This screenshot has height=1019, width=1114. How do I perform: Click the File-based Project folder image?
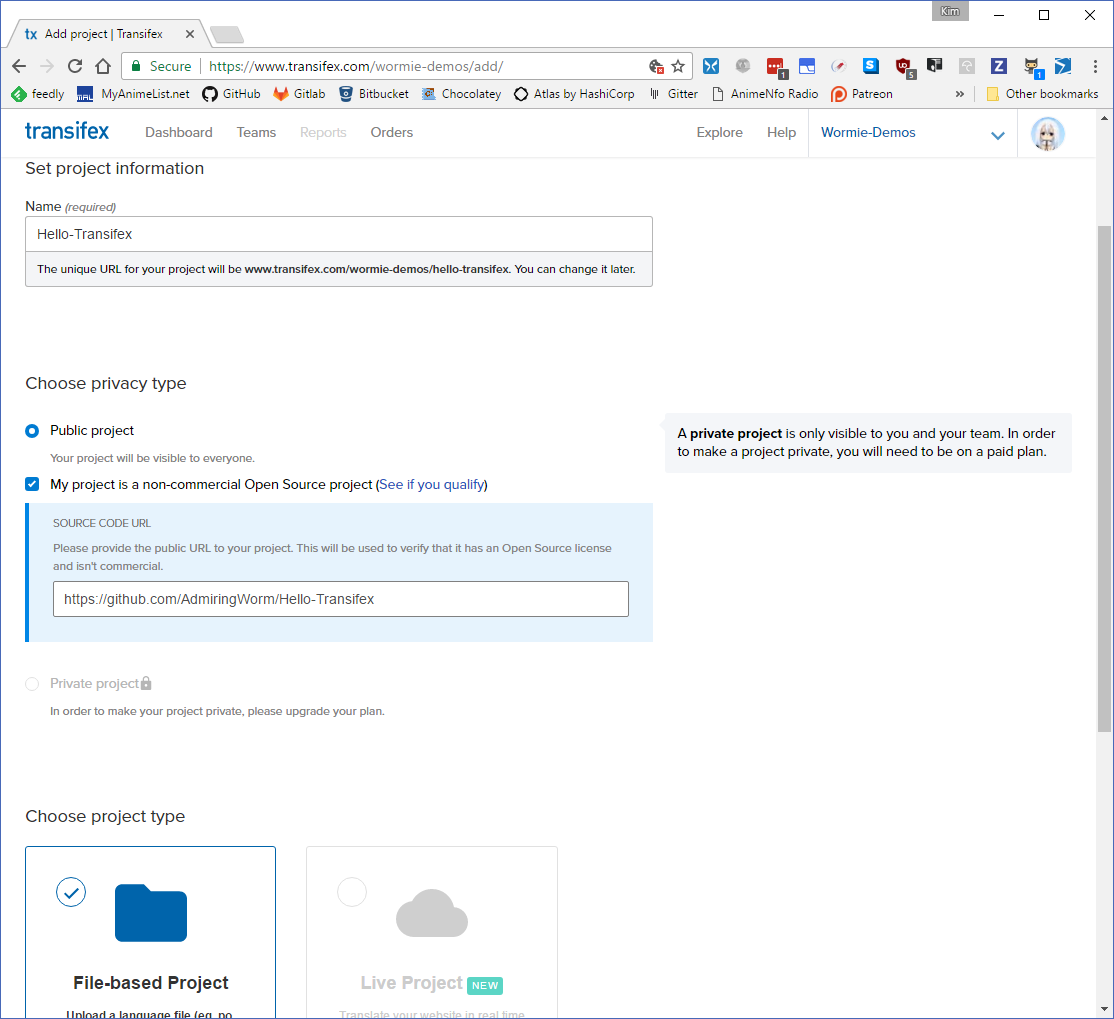(151, 913)
